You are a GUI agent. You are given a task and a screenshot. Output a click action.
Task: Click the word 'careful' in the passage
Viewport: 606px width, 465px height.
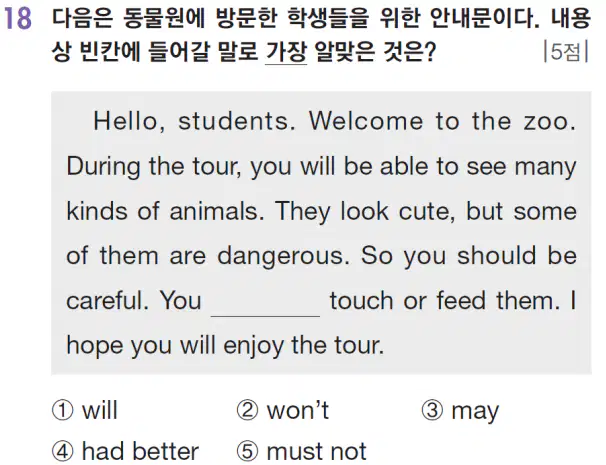(103, 300)
